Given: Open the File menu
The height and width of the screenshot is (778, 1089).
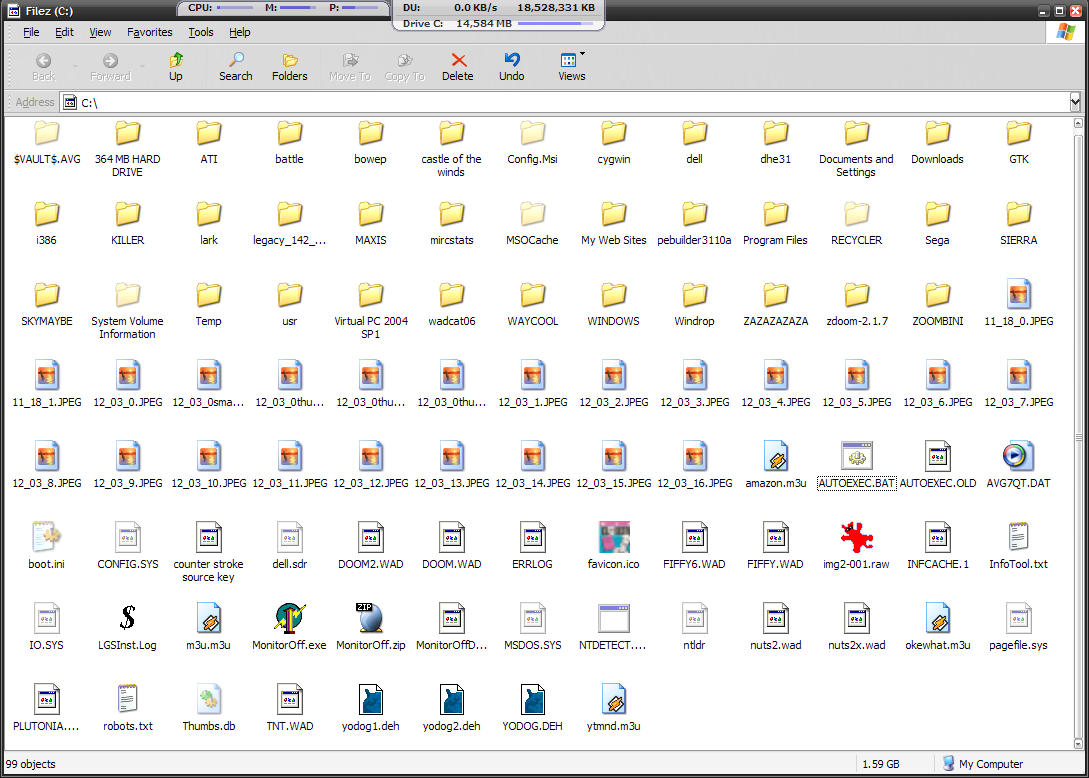Looking at the screenshot, I should (31, 32).
